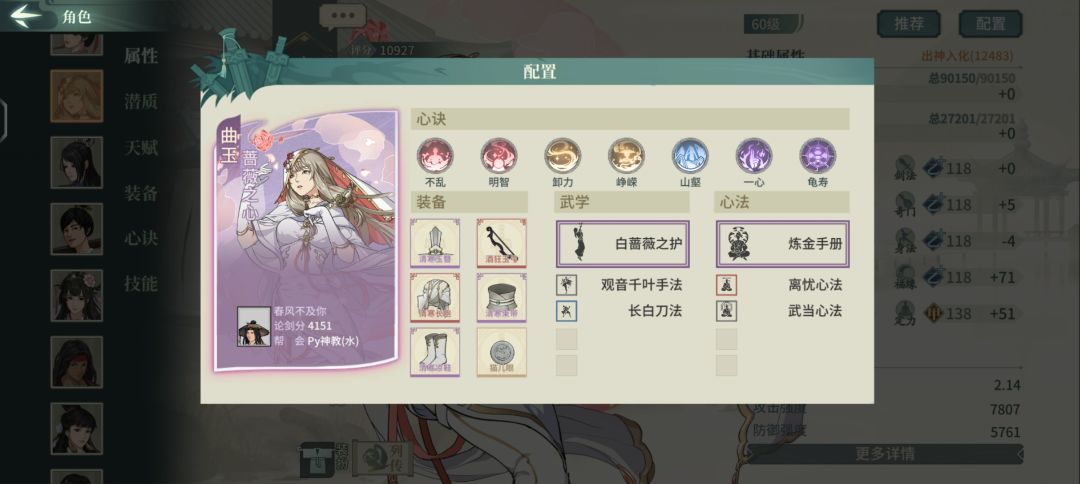Image resolution: width=1080 pixels, height=484 pixels.
Task: Select the 山壑 heart-formula icon
Action: click(x=690, y=156)
